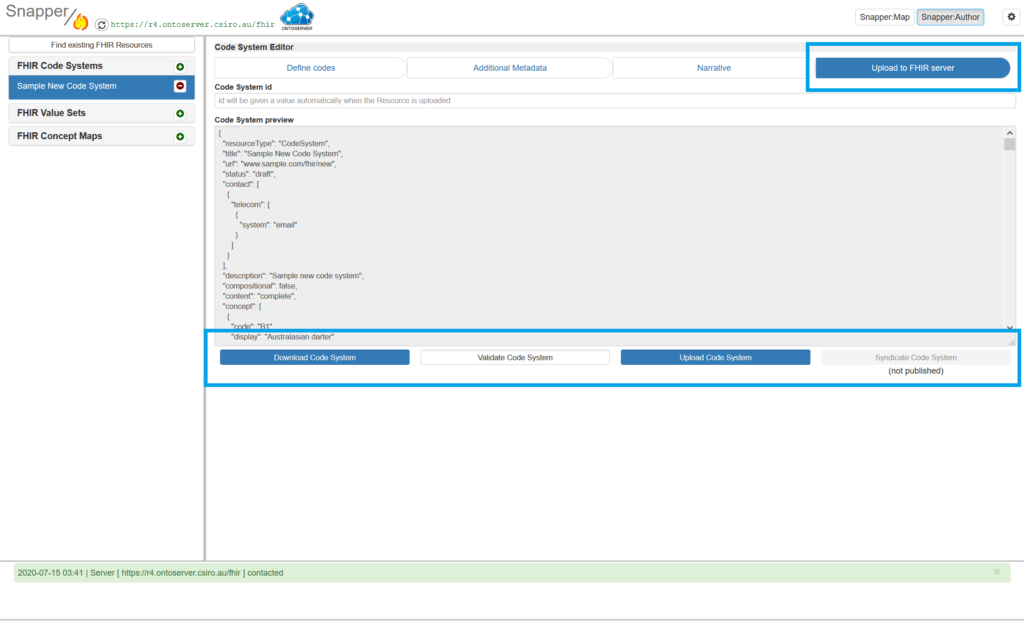Screen dimensions: 1024x633
Task: Go to the Additional Metadata tab
Action: coord(510,68)
